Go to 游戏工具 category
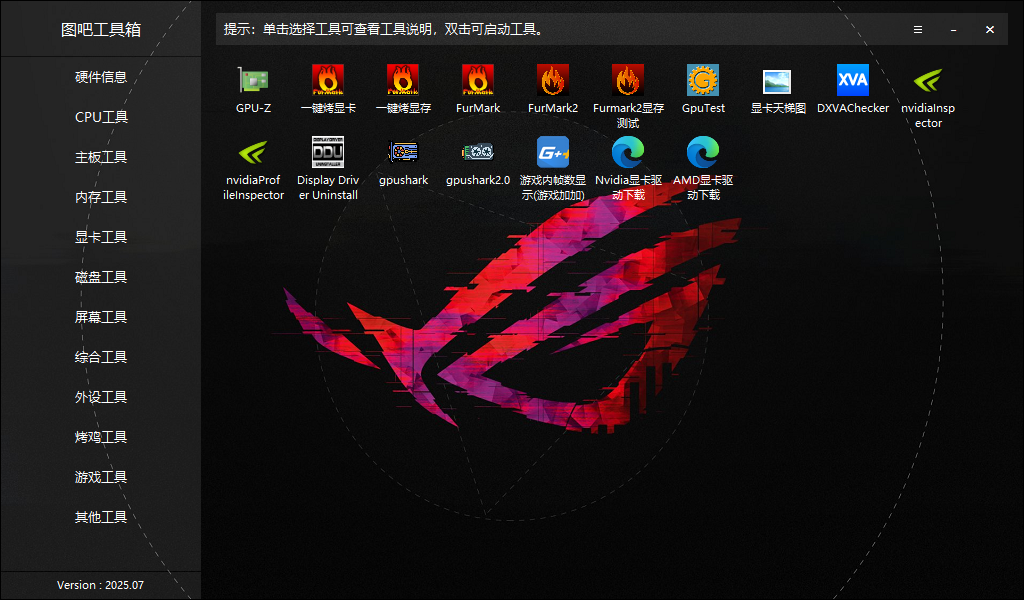 tap(101, 477)
